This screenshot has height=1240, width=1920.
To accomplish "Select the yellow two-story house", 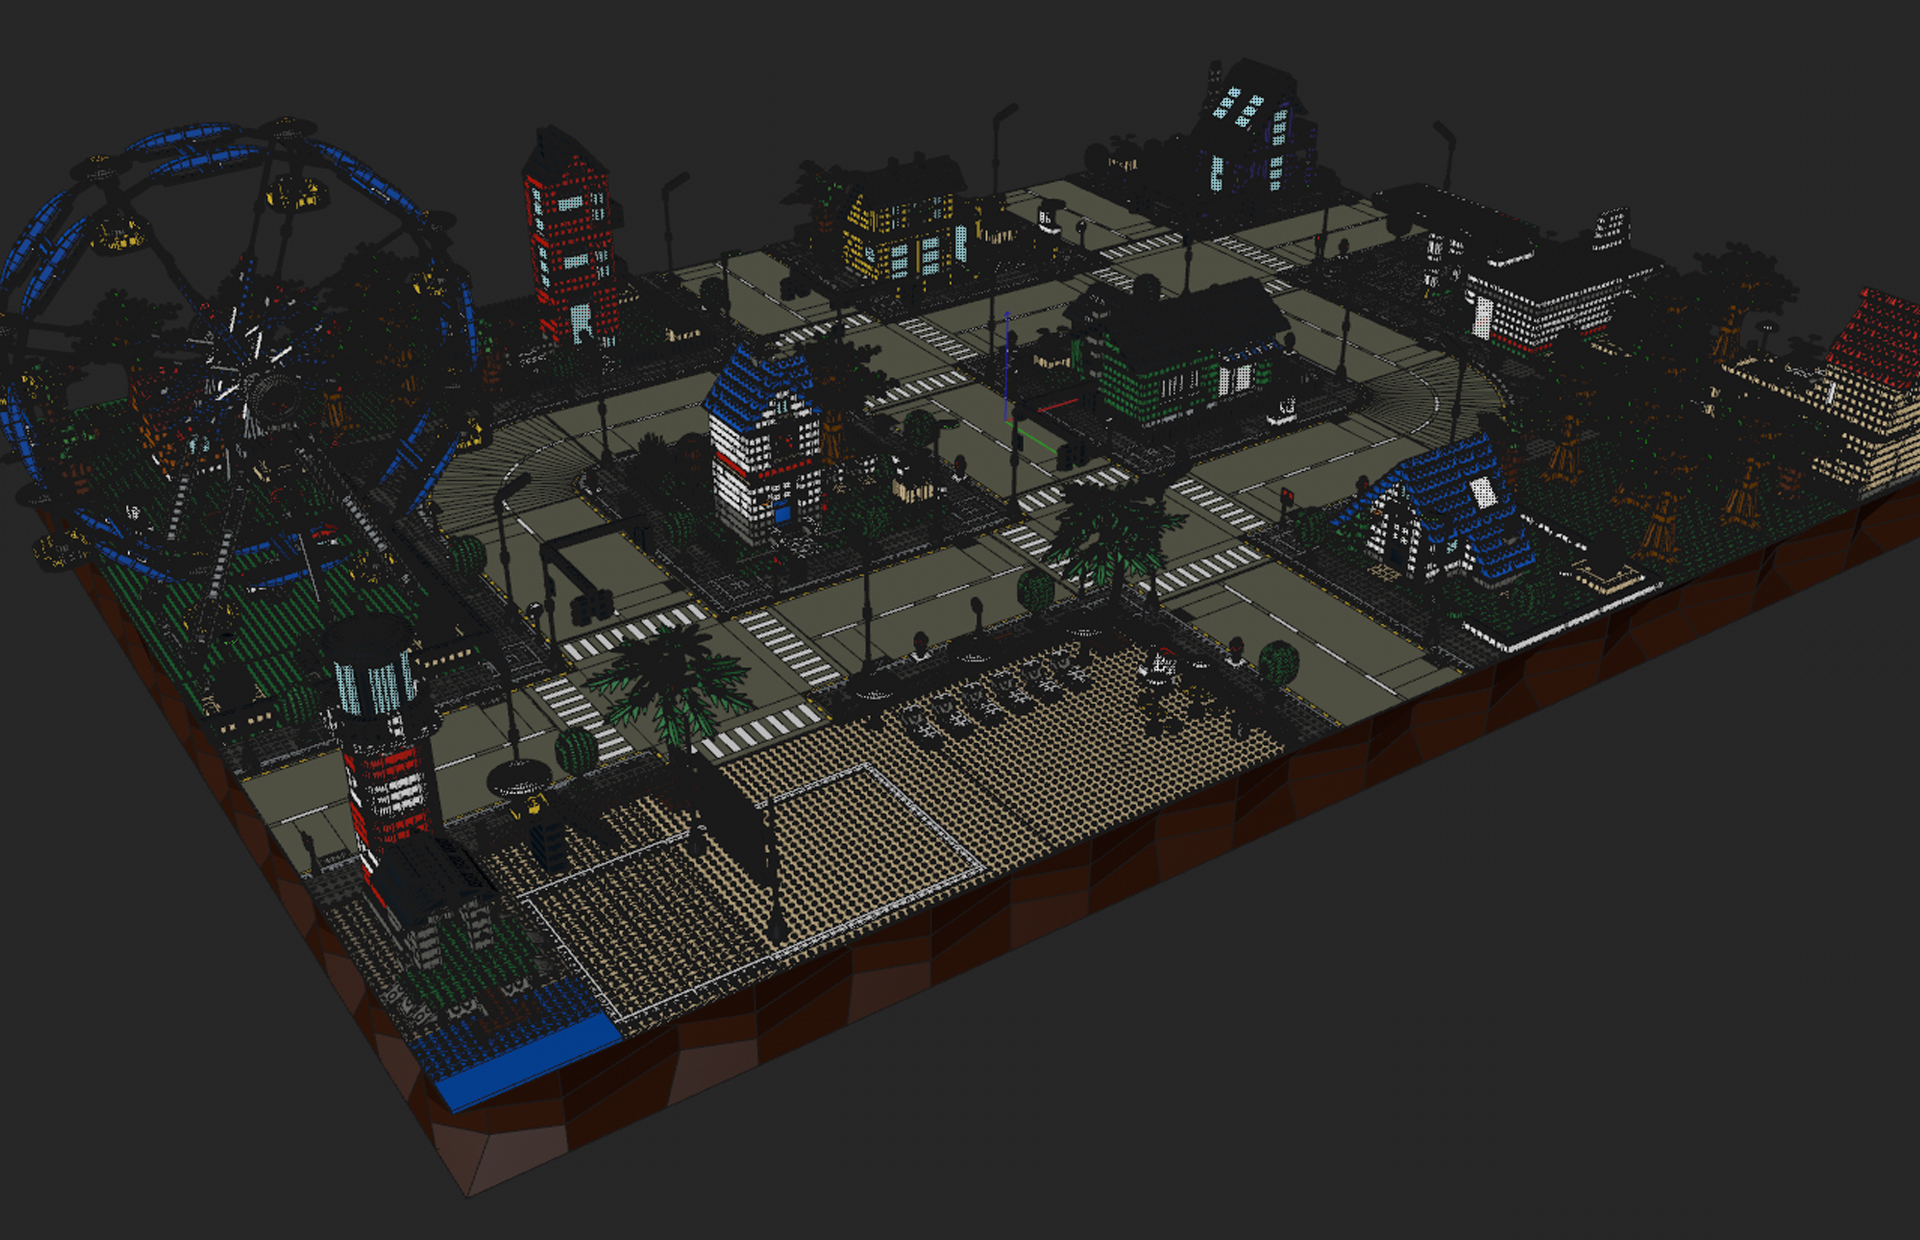I will click(x=900, y=230).
